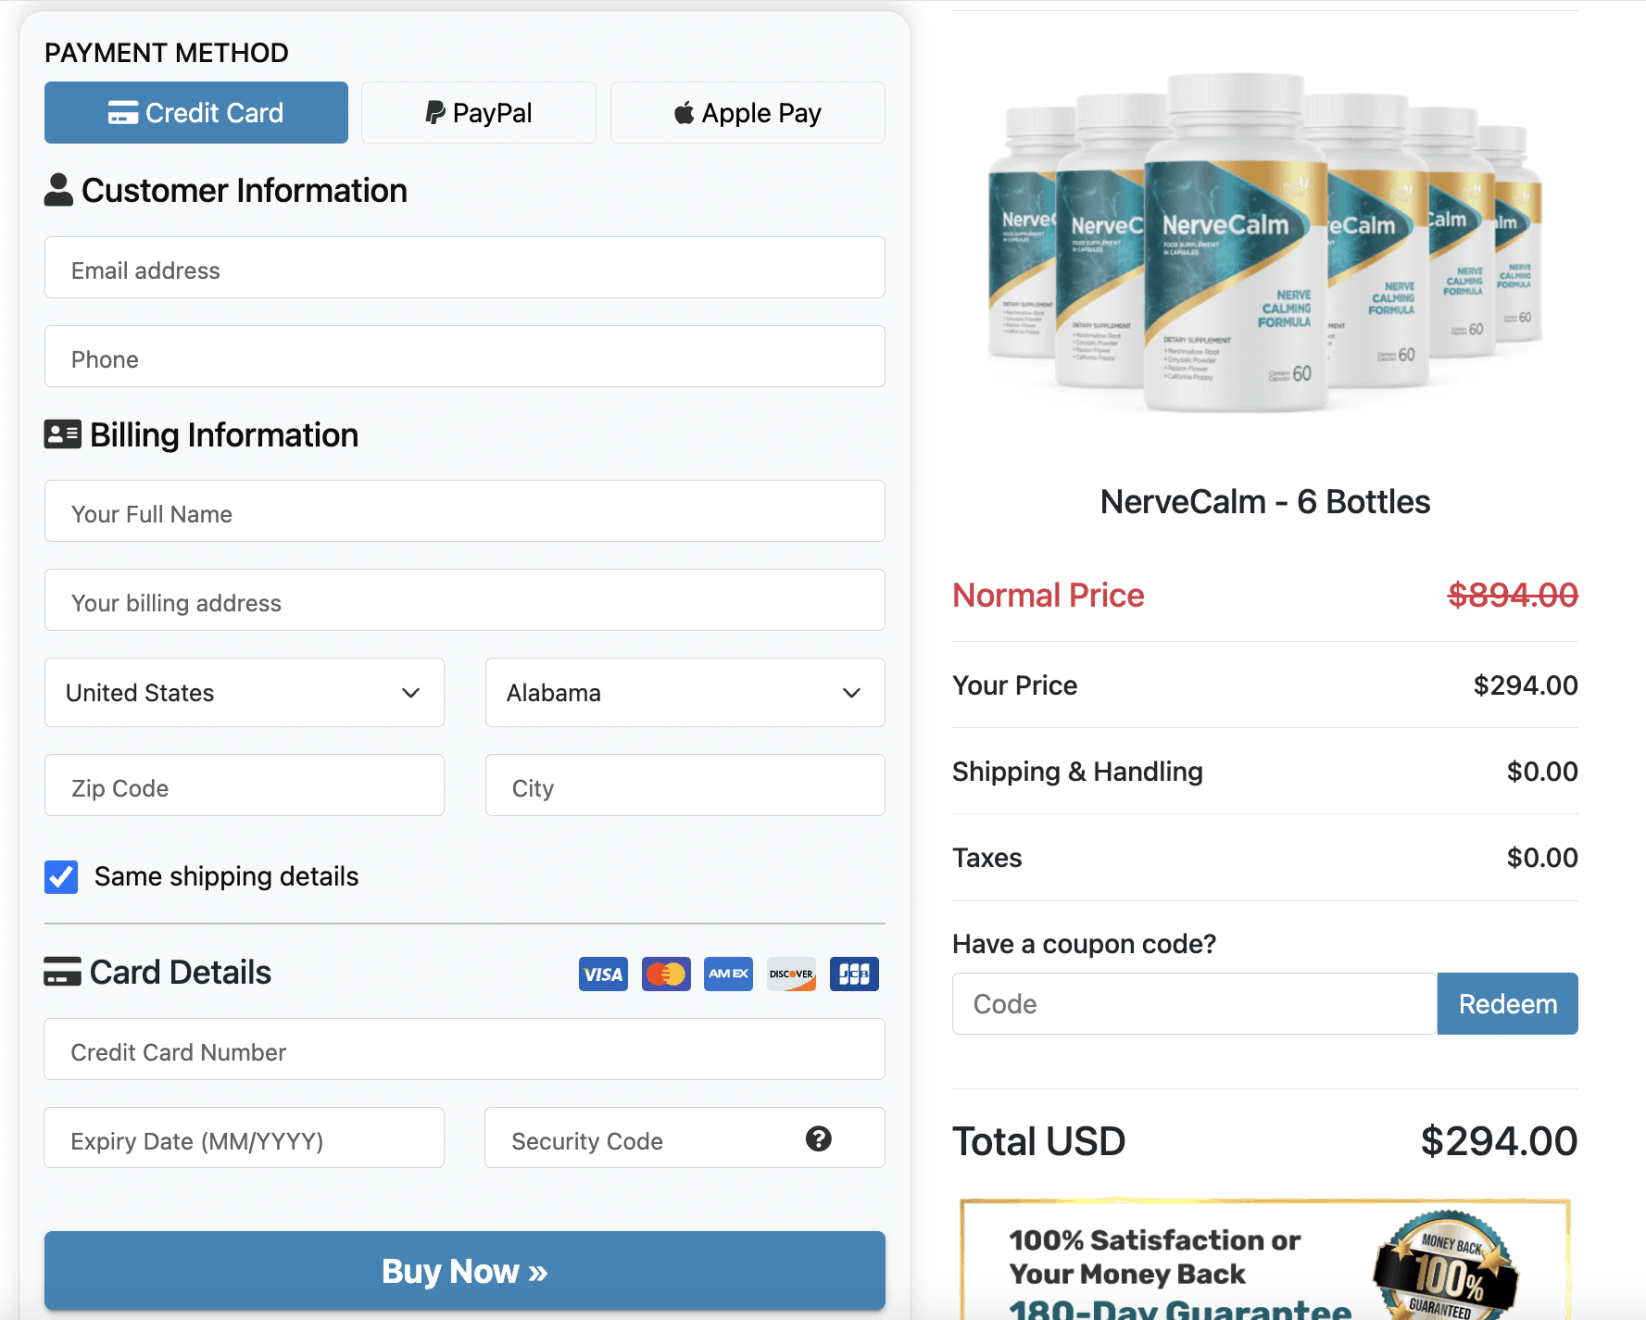Click the Mastercard icon

point(665,973)
